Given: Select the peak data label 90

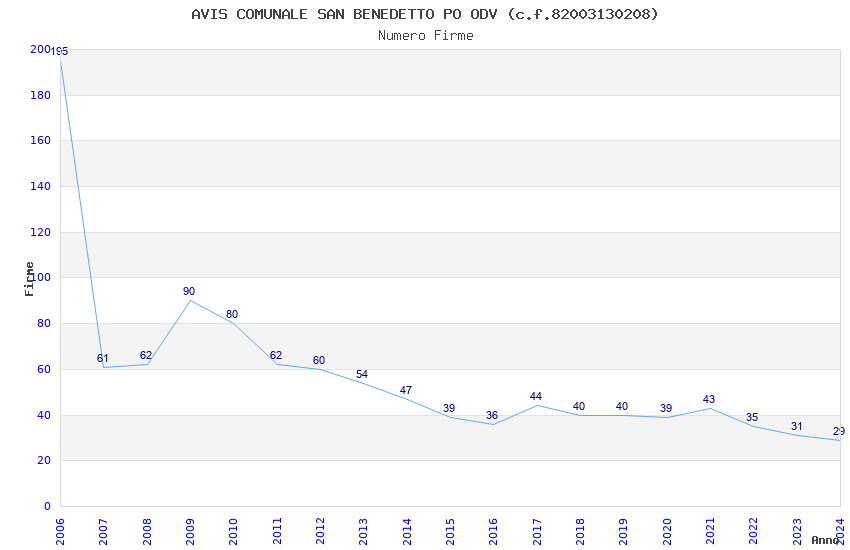Looking at the screenshot, I should tap(189, 292).
